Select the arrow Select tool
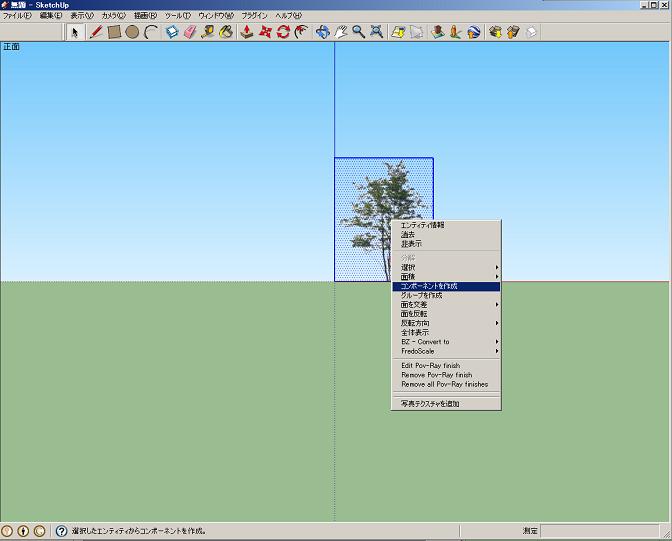 pos(76,32)
